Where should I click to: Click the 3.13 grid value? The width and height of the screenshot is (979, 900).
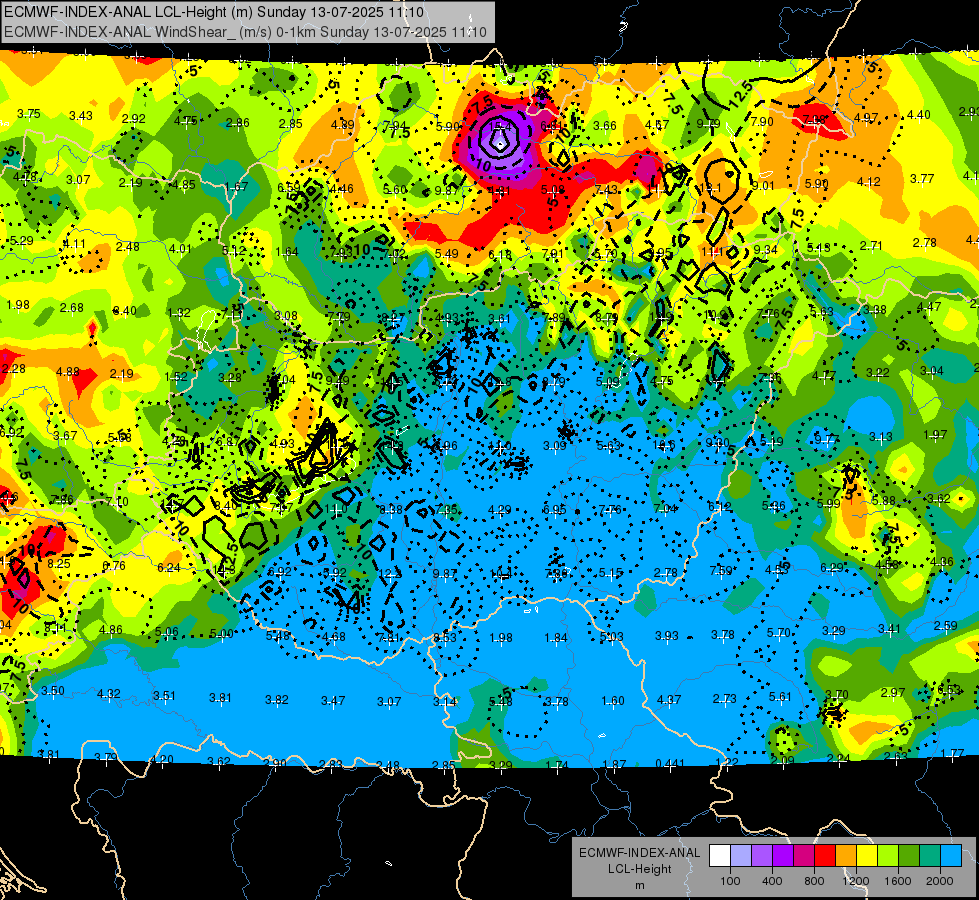881,437
